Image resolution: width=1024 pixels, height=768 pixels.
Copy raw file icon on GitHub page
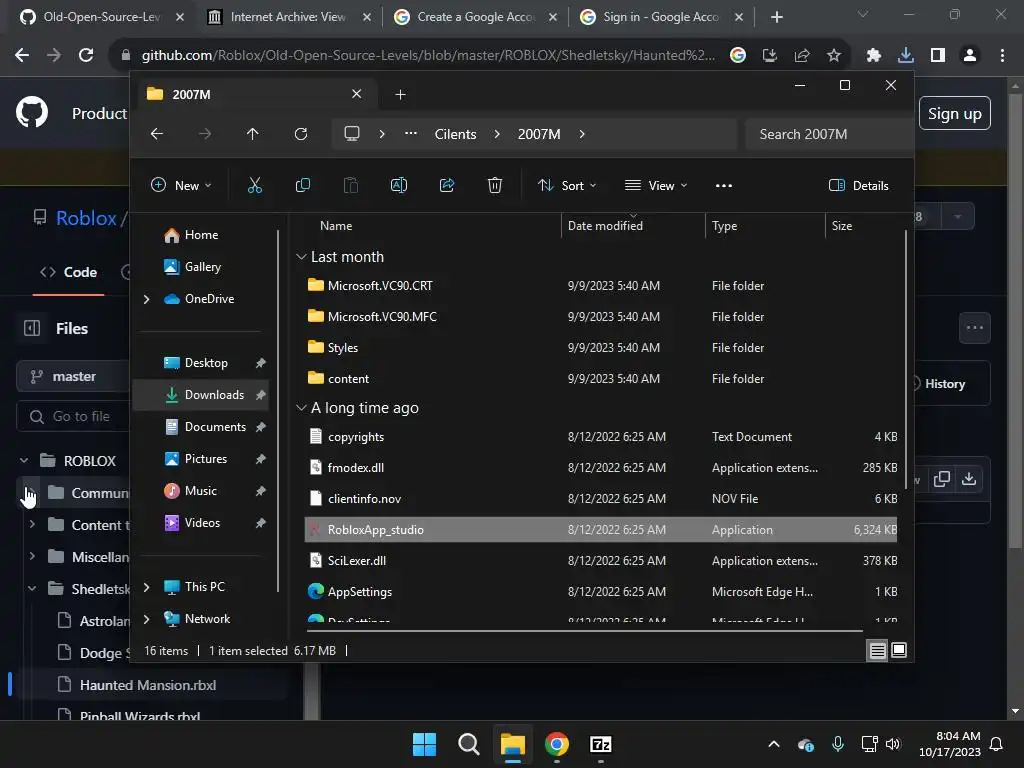pyautogui.click(x=942, y=479)
